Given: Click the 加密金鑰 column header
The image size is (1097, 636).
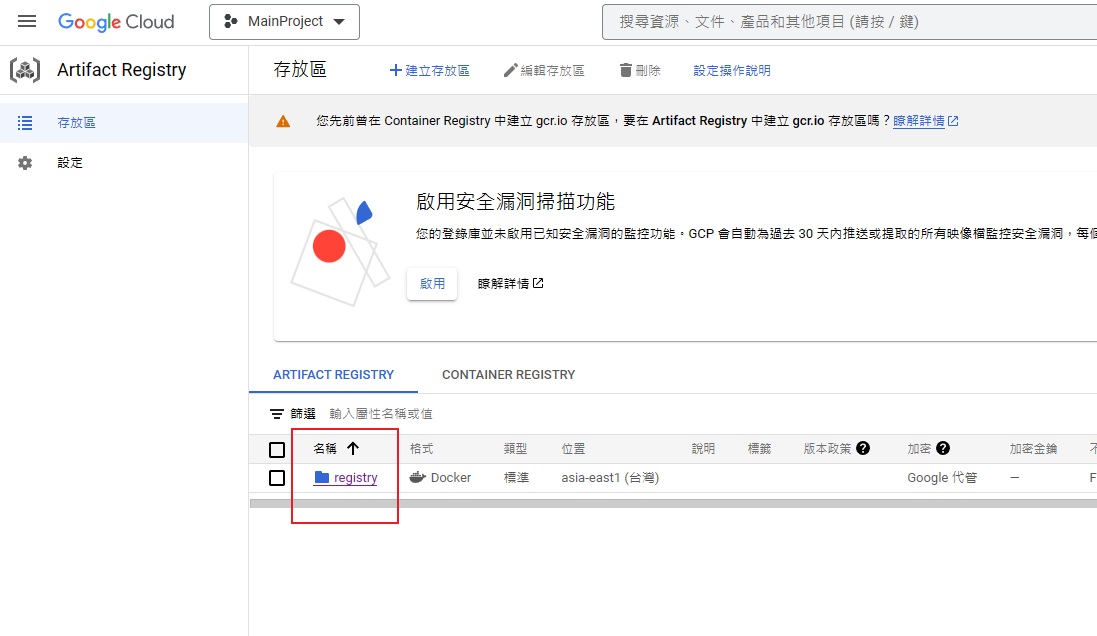Looking at the screenshot, I should coord(1033,449).
